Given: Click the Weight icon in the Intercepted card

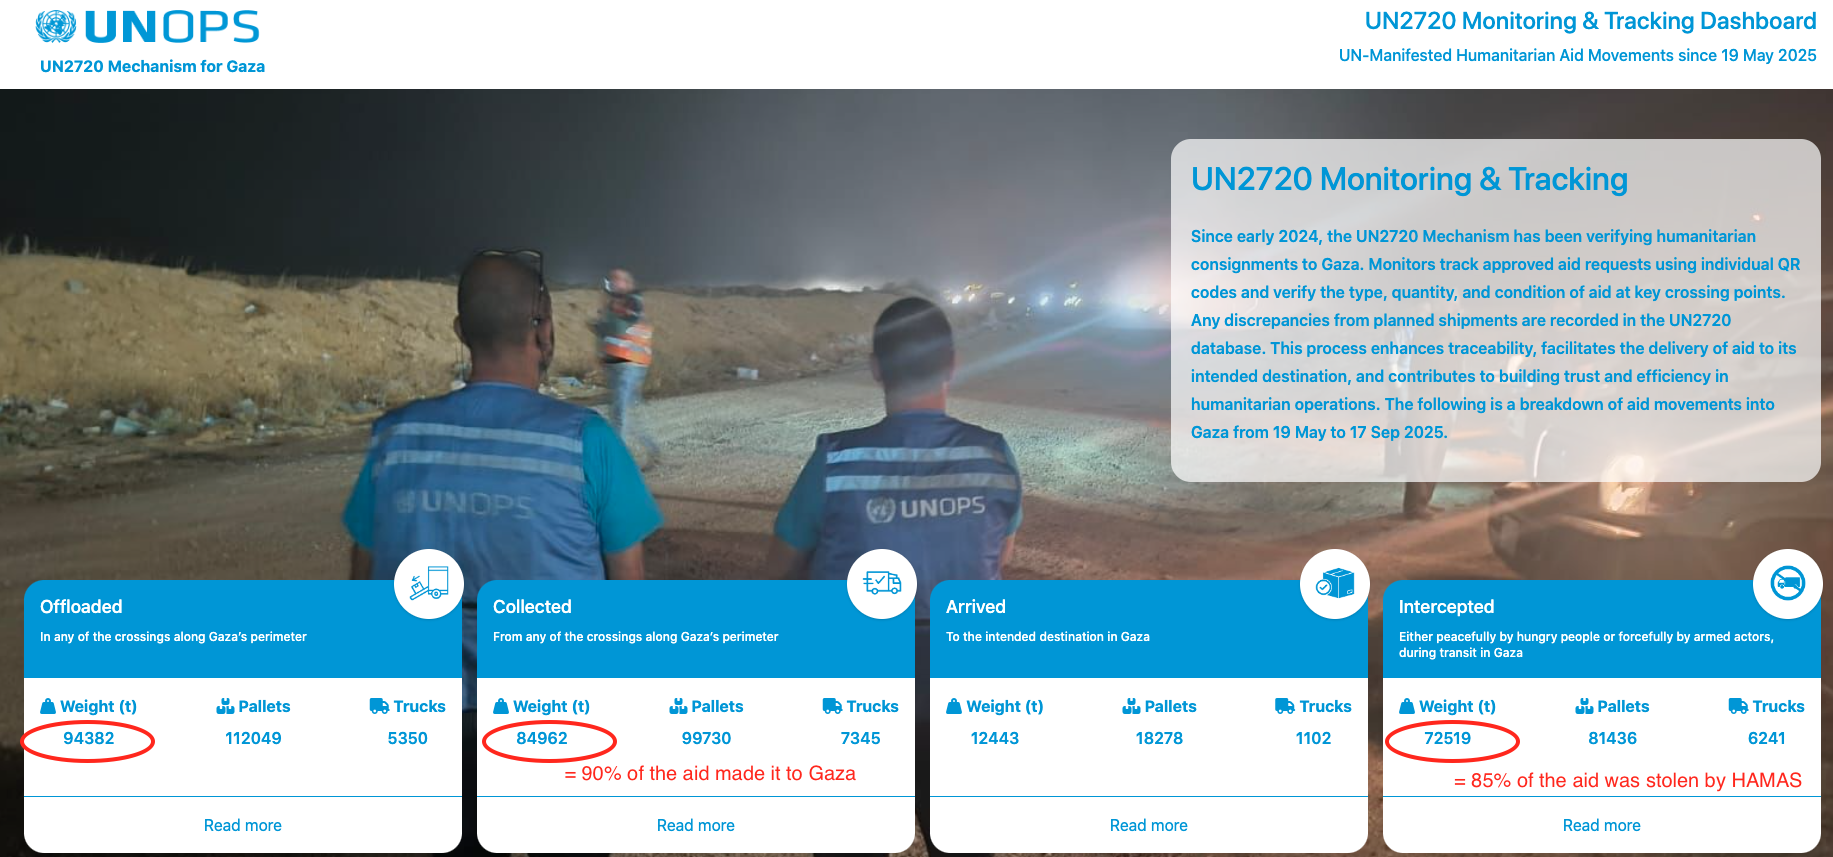Looking at the screenshot, I should pos(1407,706).
